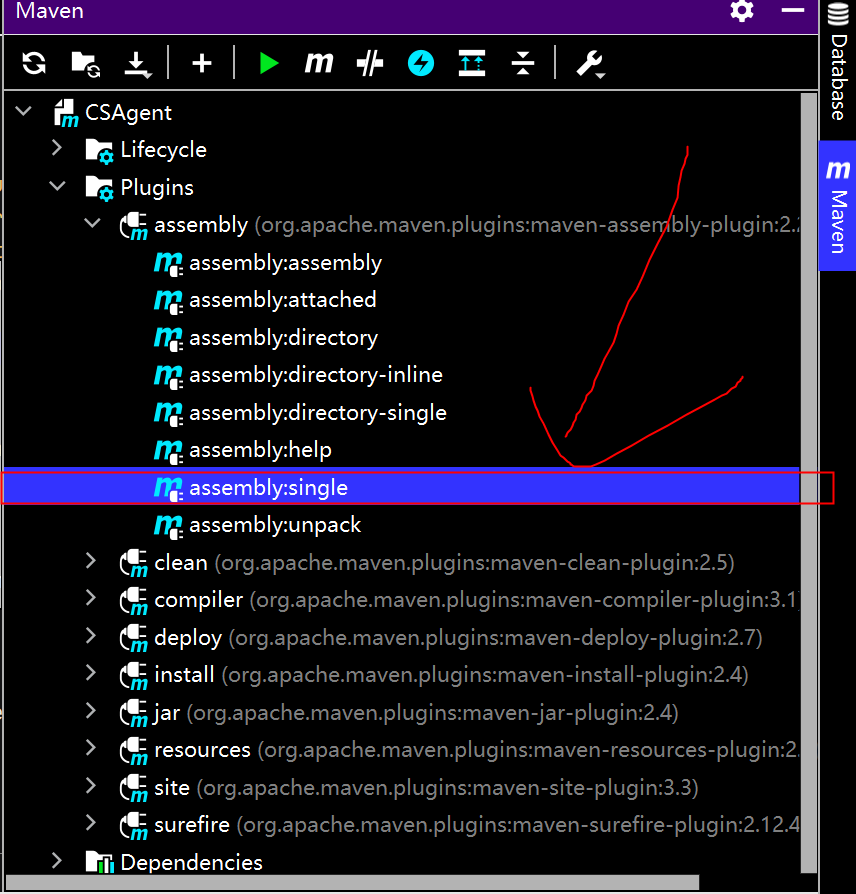Expand the Dependencies node
The width and height of the screenshot is (856, 894).
[x=58, y=861]
